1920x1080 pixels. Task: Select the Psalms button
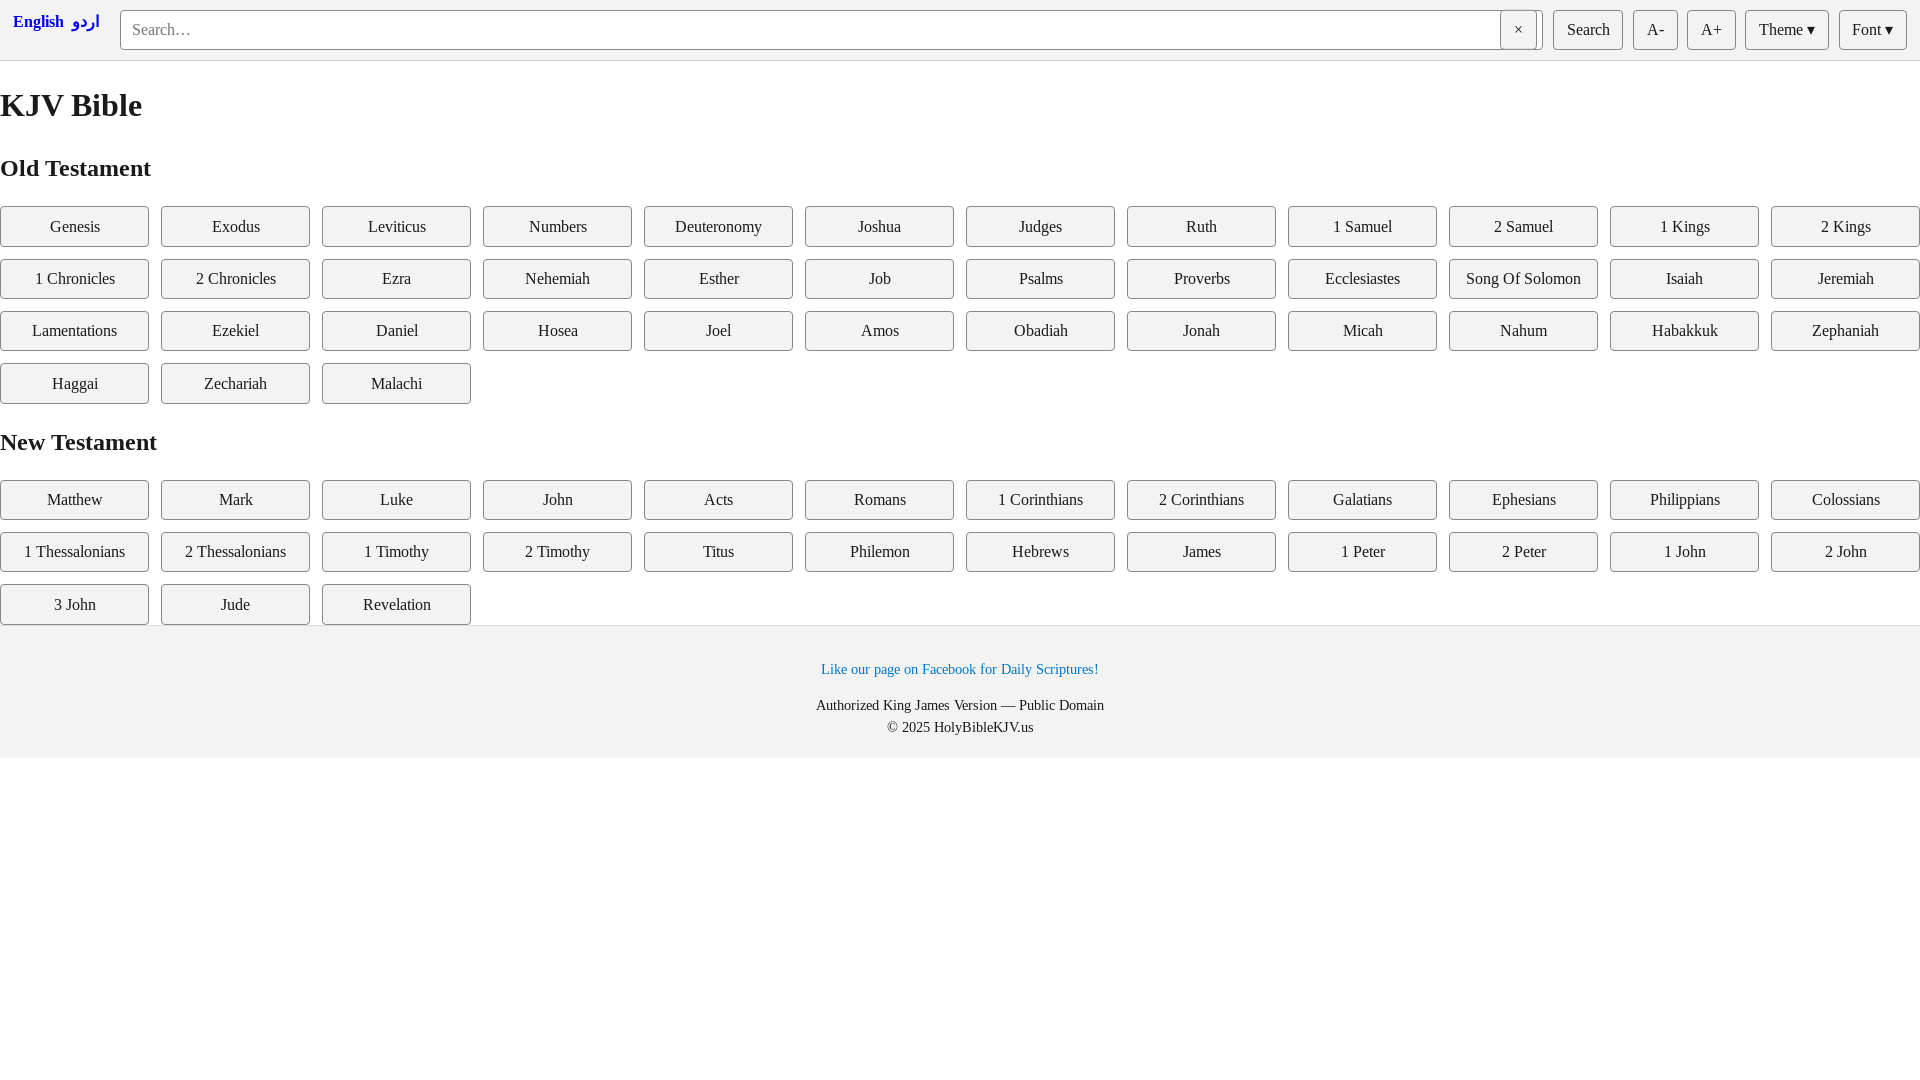click(1040, 279)
